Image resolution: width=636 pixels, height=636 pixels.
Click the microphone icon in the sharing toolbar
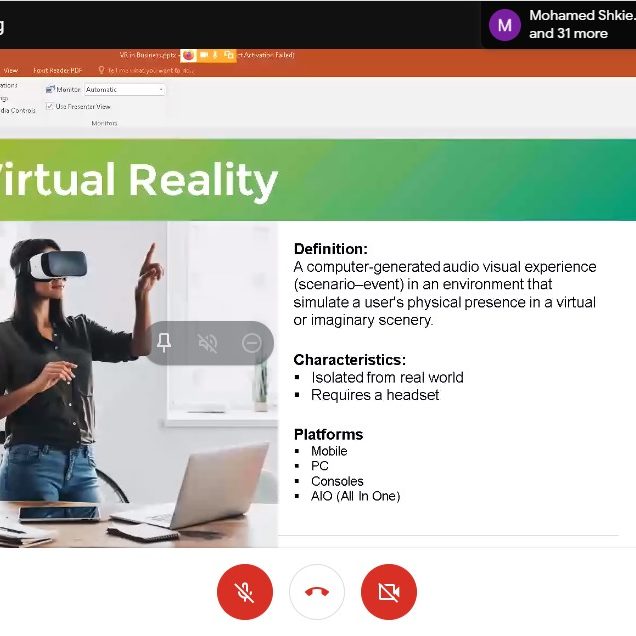(216, 55)
